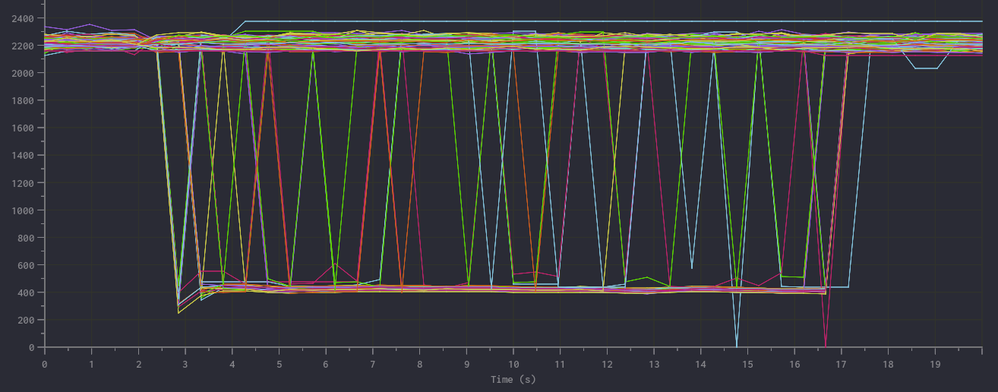Click the 5 tick label on time axis

pos(279,365)
